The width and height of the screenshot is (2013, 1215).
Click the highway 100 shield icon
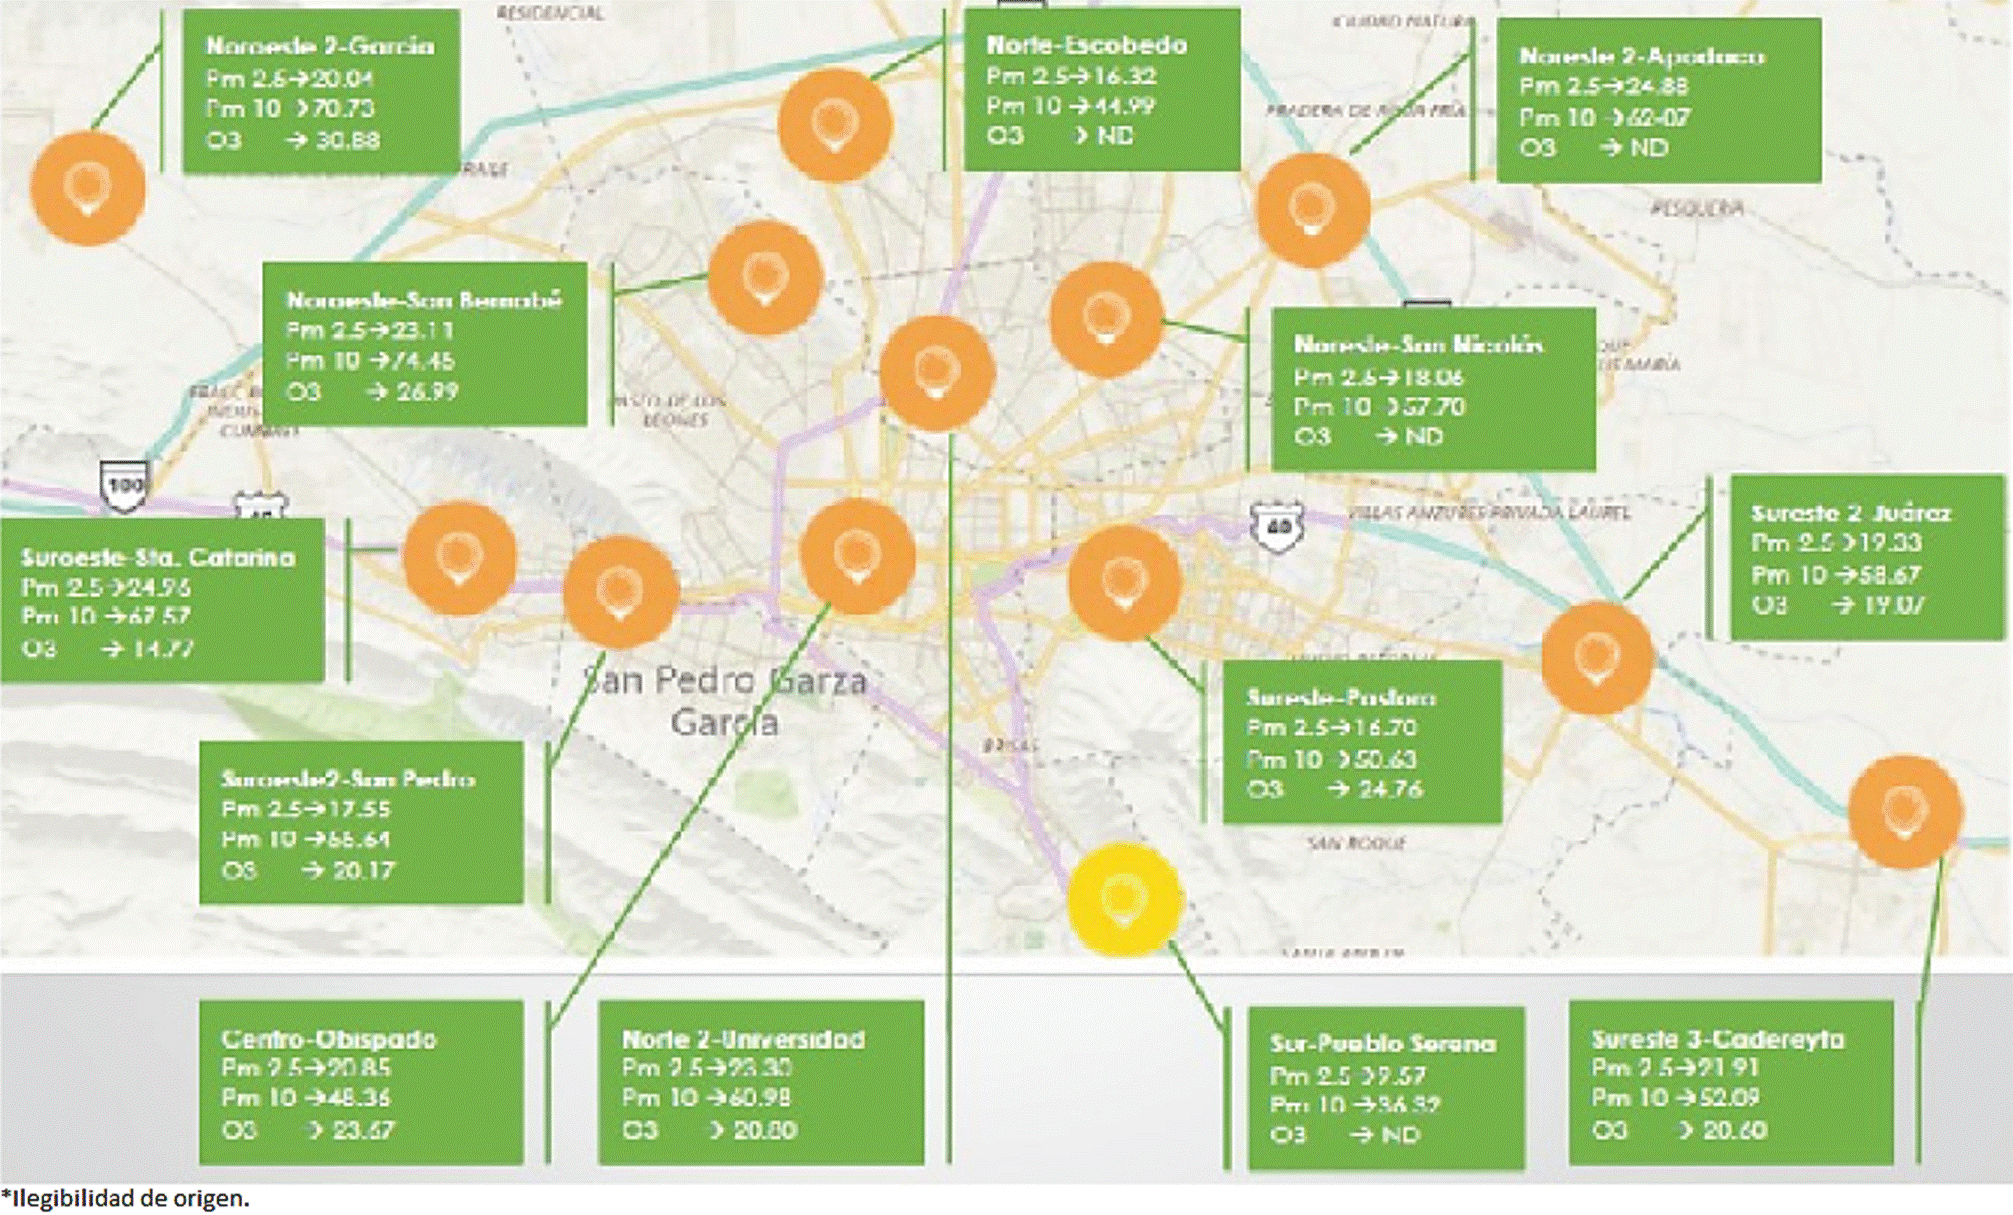click(124, 487)
